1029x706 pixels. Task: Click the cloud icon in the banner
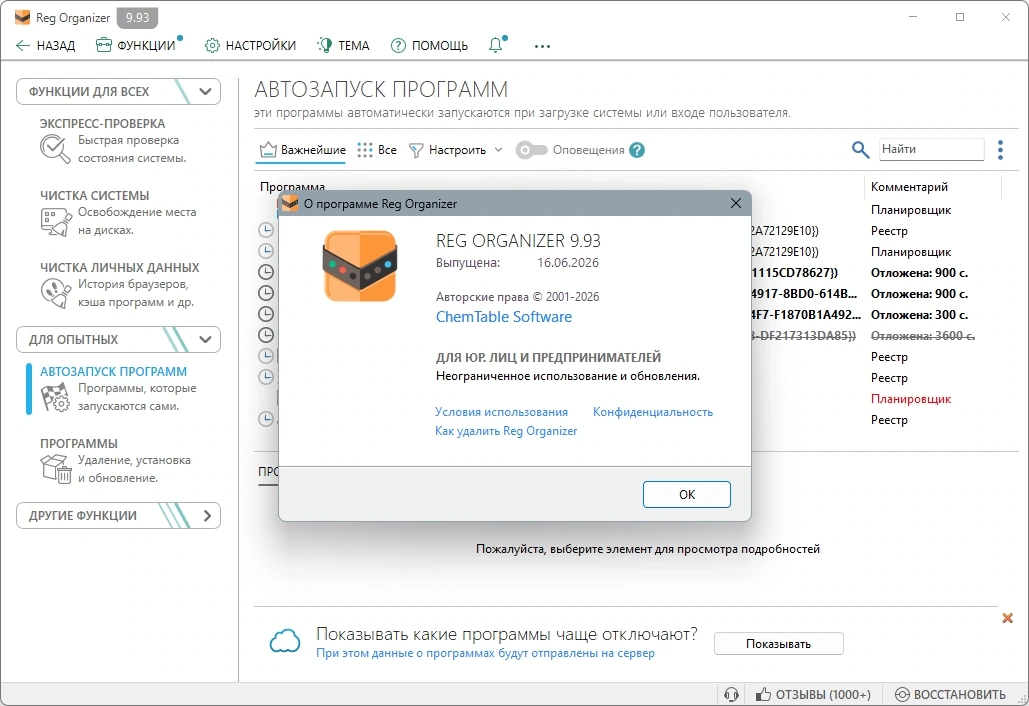pos(285,641)
